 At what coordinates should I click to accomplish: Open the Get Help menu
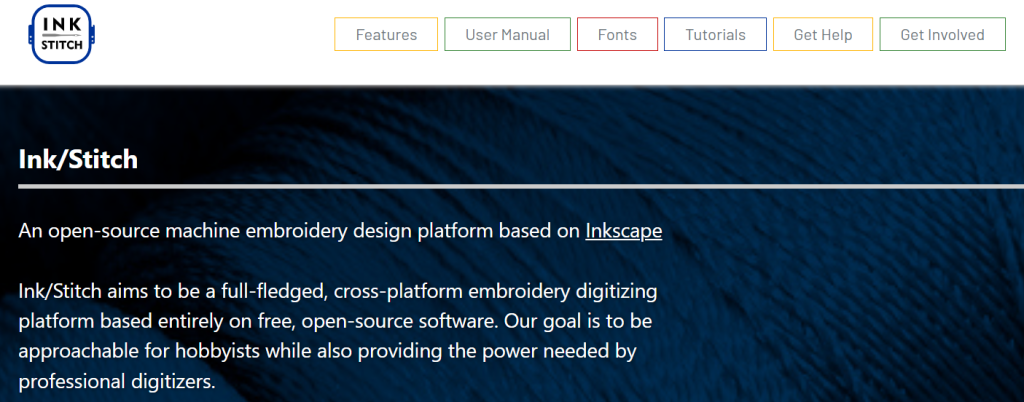click(823, 35)
